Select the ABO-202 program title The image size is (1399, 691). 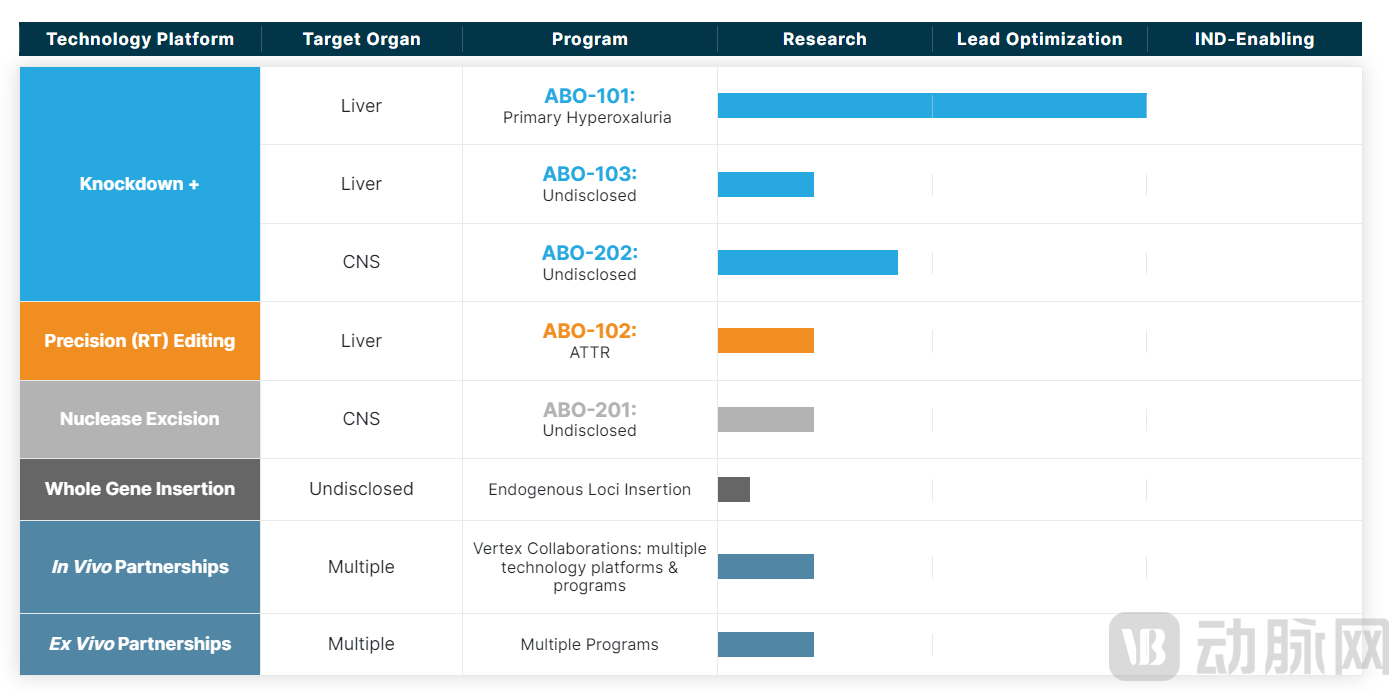point(589,253)
